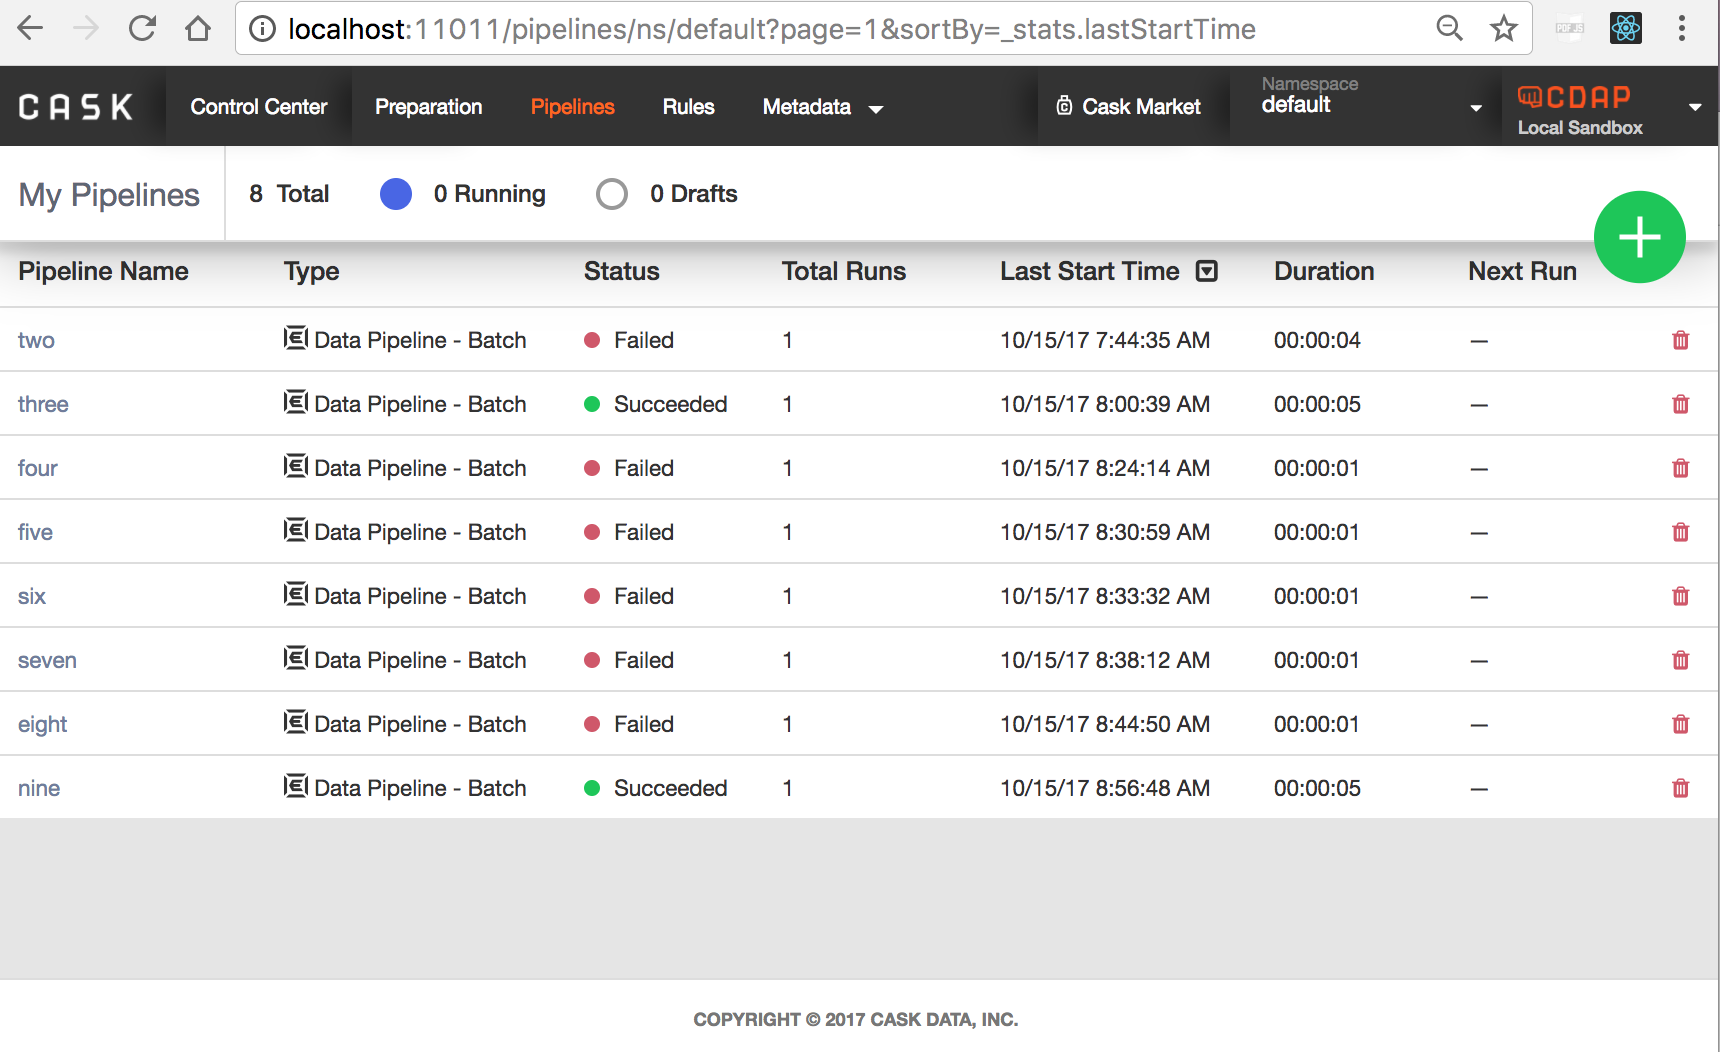This screenshot has height=1052, width=1720.
Task: Open the Rules tab
Action: [x=689, y=107]
